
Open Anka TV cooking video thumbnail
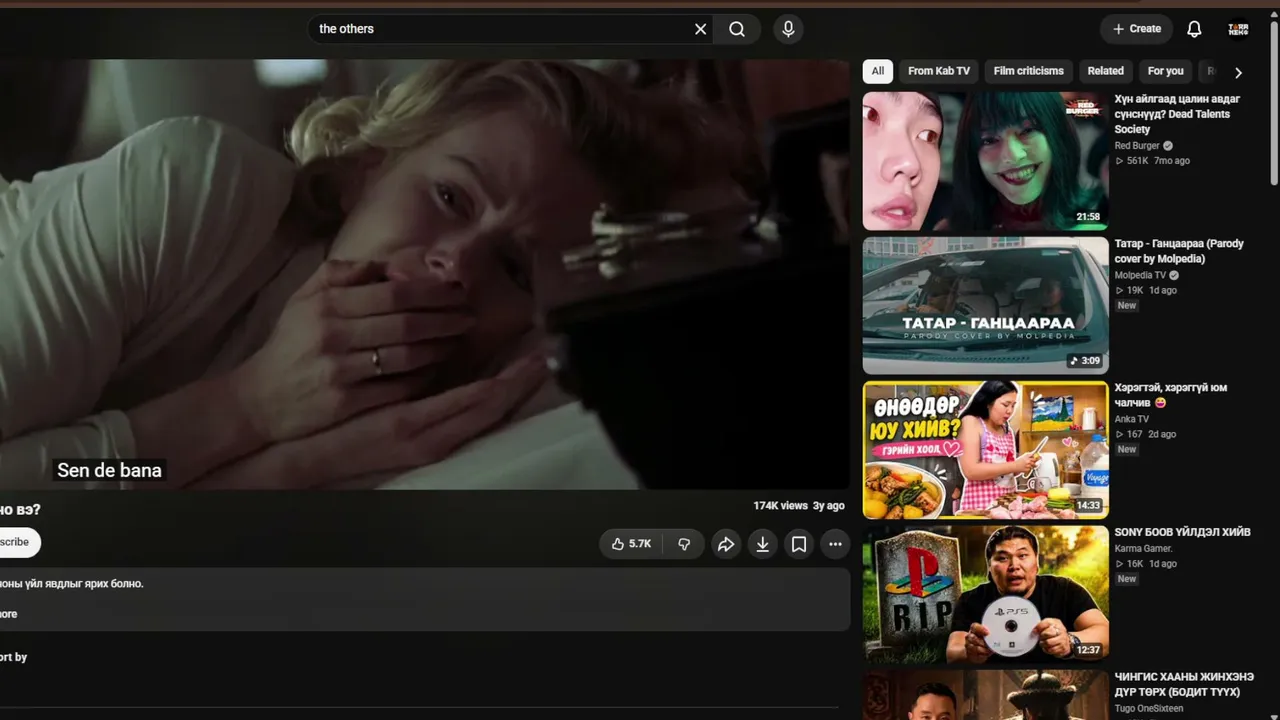(986, 450)
